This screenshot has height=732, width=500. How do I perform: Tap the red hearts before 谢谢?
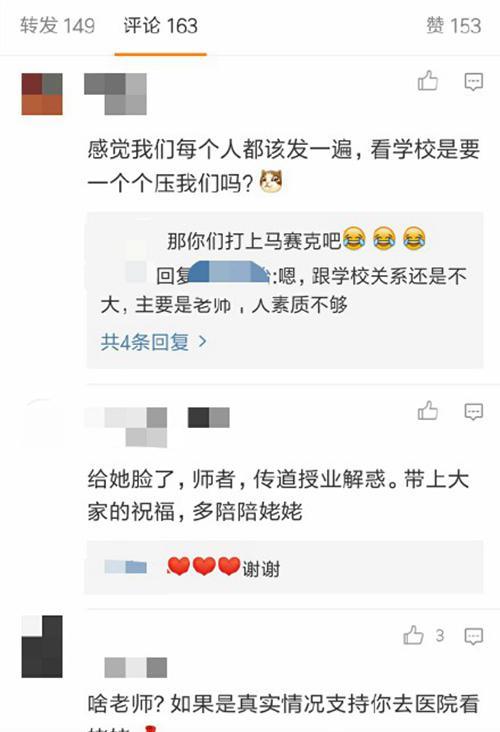(204, 566)
